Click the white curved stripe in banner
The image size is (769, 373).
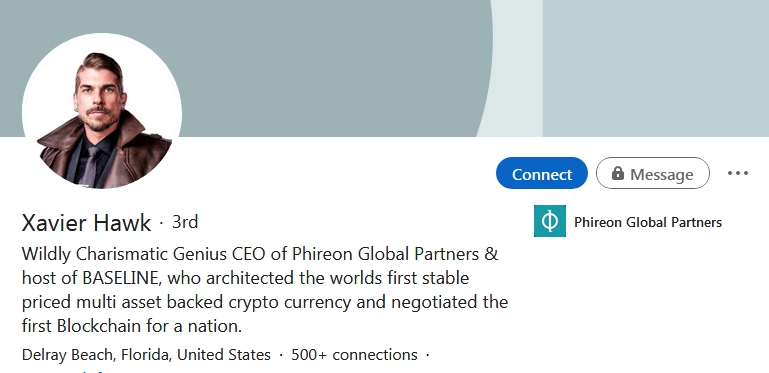[x=513, y=69]
